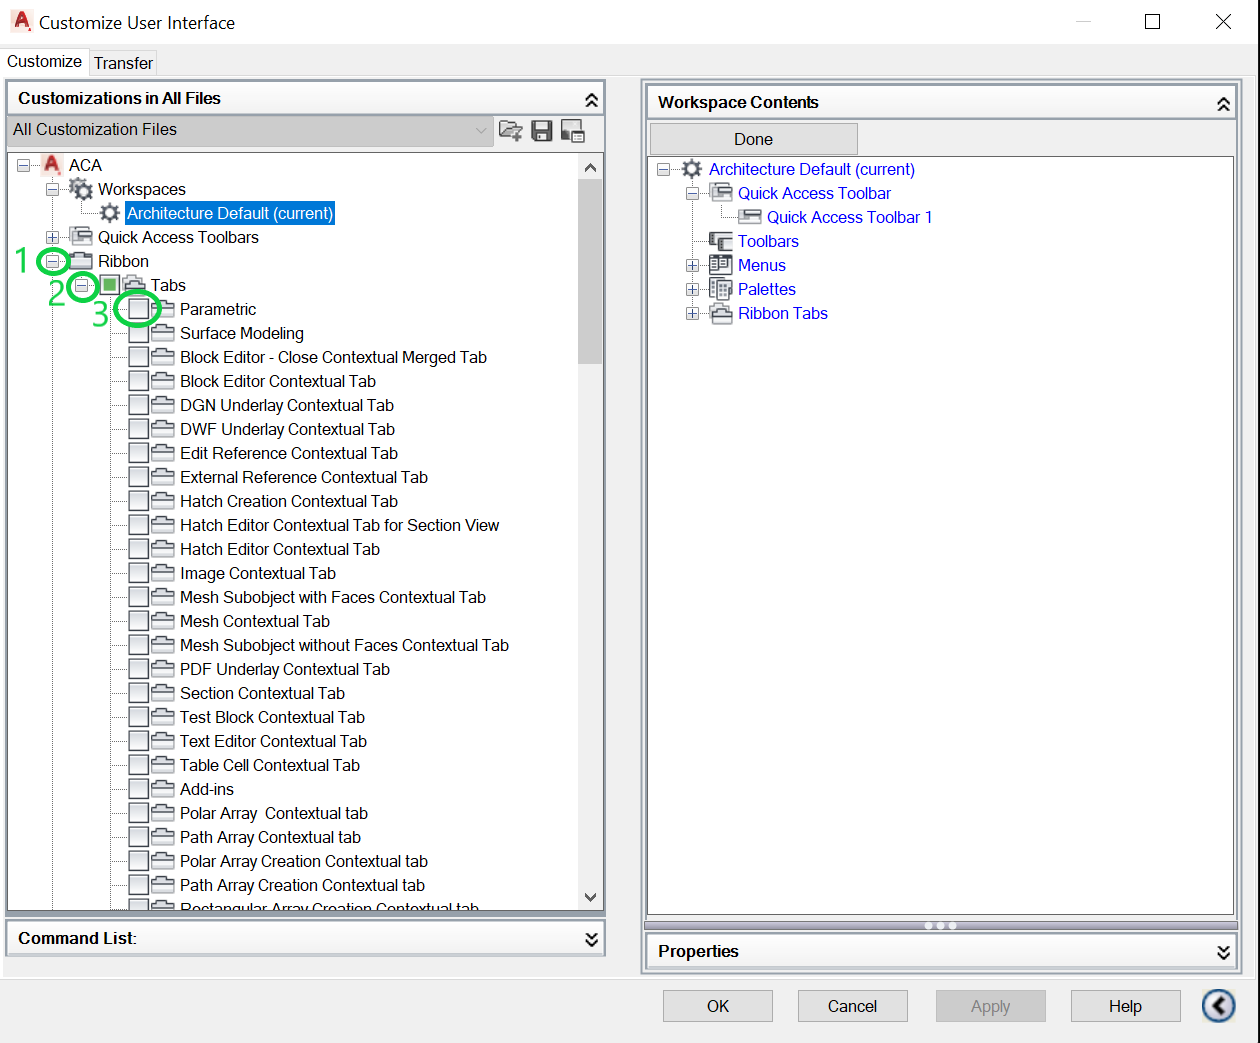Click the Surface Modeling tab folder icon

click(x=163, y=333)
